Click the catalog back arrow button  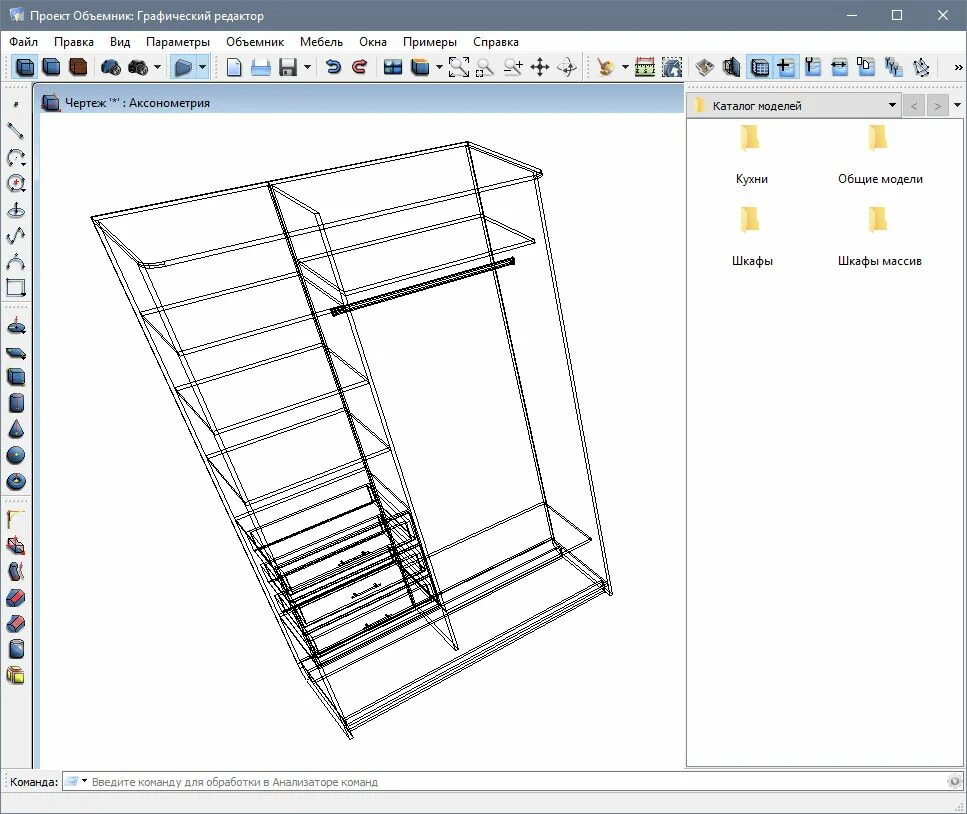pyautogui.click(x=914, y=106)
